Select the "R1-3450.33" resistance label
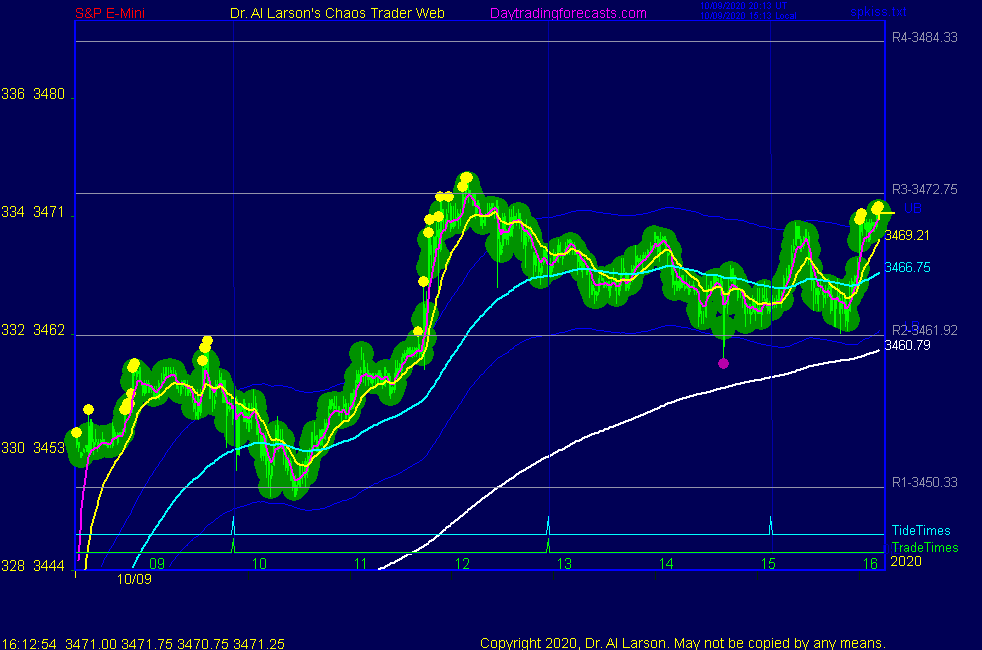The image size is (982, 650). pos(924,482)
